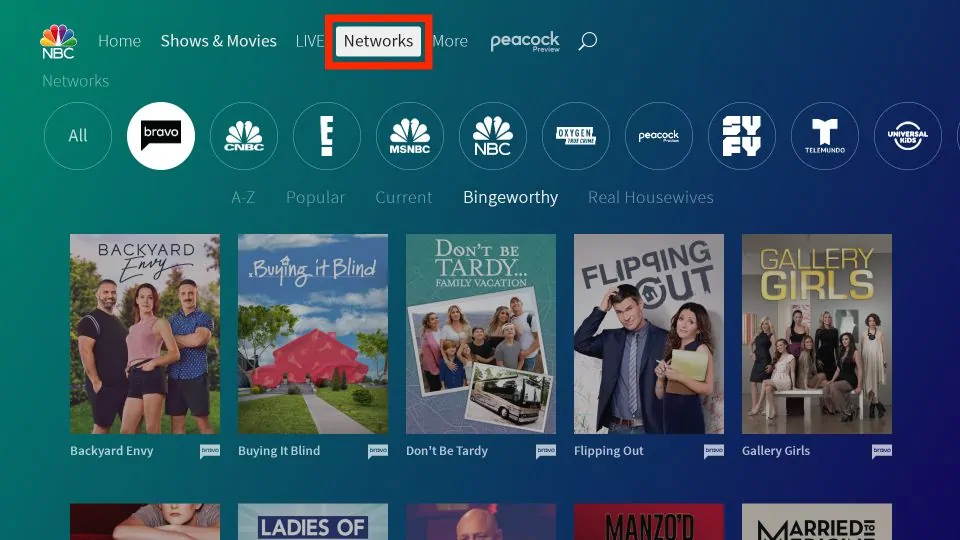
Task: Select the All networks filter circle
Action: pos(78,135)
